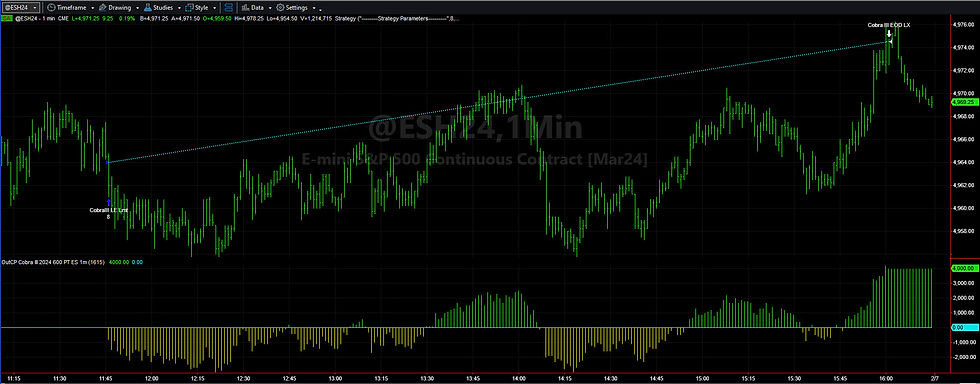
Task: Click the Timeframe clock icon
Action: pyautogui.click(x=51, y=8)
